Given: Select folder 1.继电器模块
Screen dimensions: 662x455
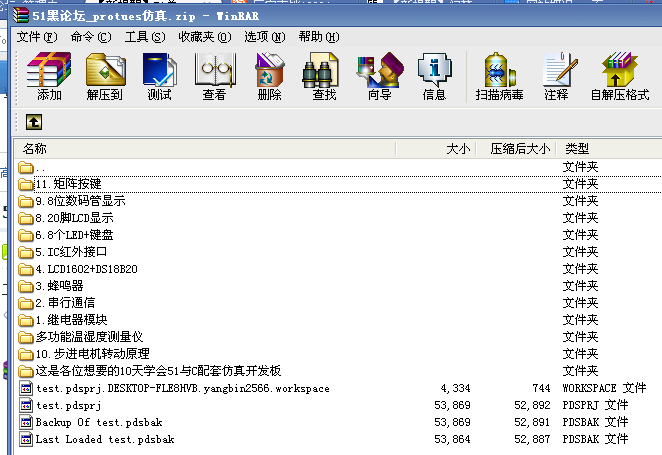Looking at the screenshot, I should click(x=71, y=320).
